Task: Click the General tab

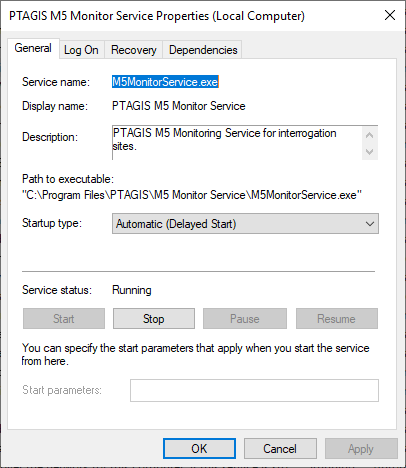Action: click(33, 48)
